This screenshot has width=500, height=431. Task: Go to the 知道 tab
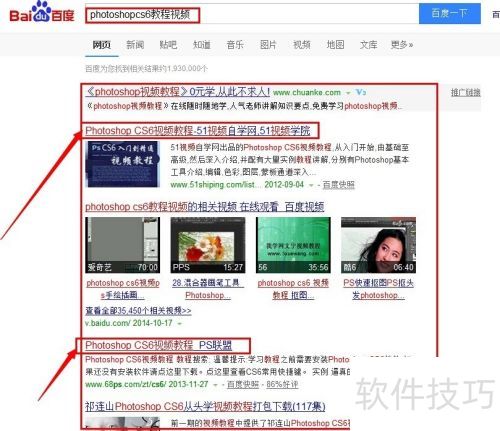(x=202, y=45)
